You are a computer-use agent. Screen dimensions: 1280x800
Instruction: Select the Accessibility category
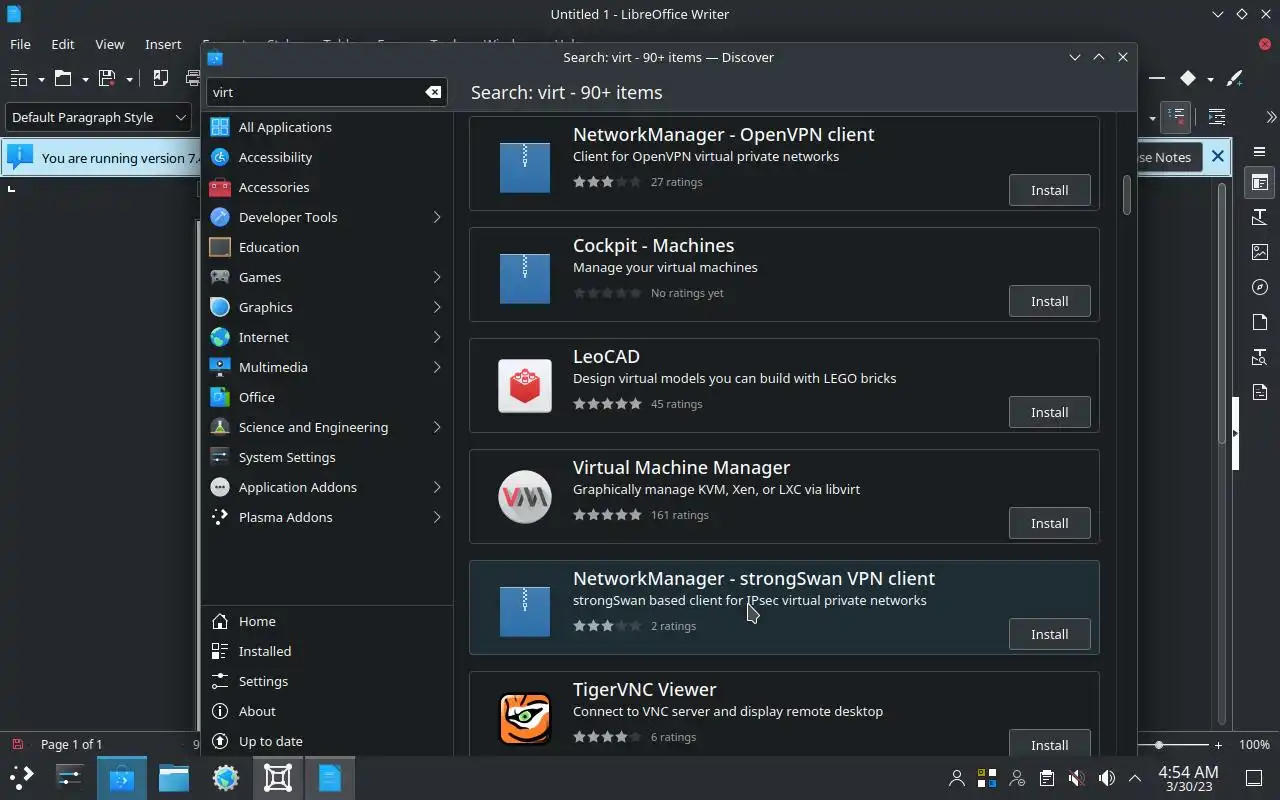327,157
